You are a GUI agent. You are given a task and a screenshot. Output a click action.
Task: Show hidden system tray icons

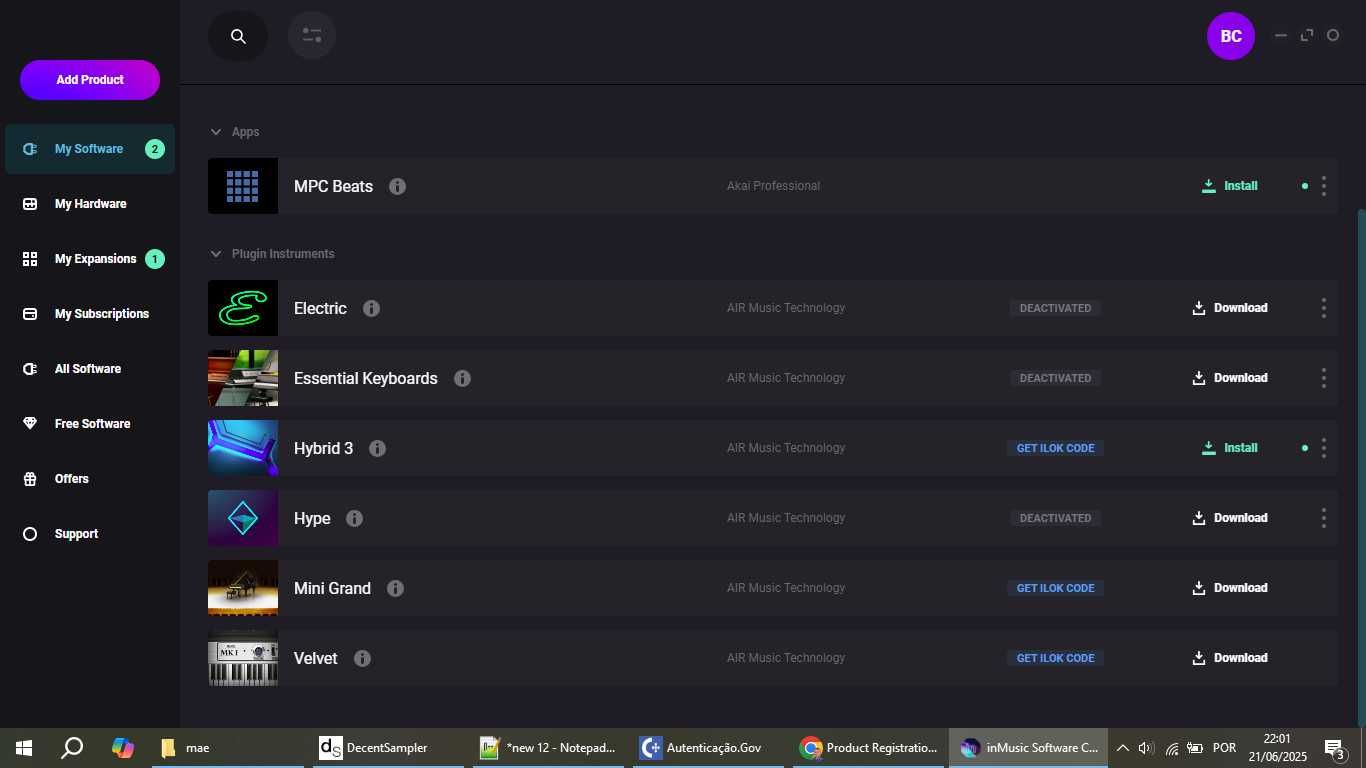[1122, 748]
